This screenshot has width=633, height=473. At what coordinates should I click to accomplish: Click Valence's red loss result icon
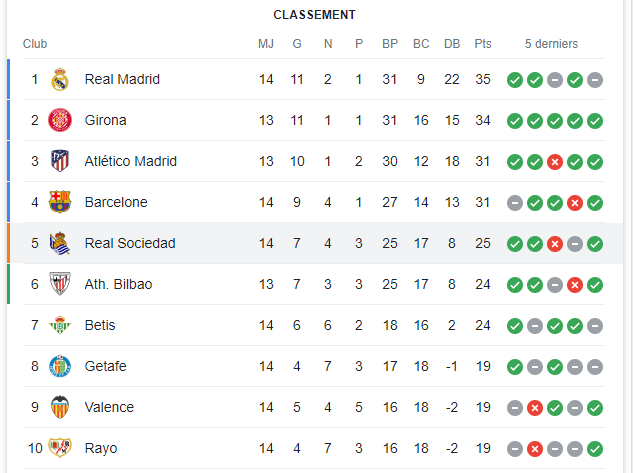tap(534, 407)
